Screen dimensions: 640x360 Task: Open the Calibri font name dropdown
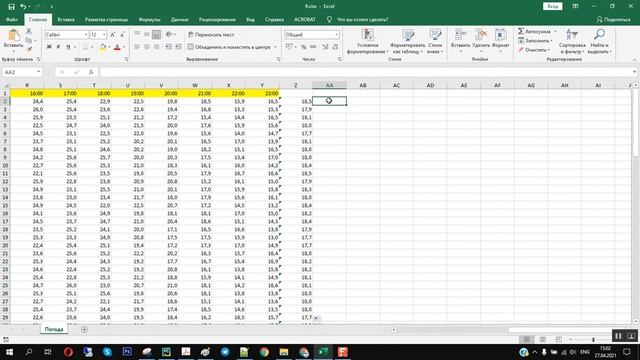point(86,35)
